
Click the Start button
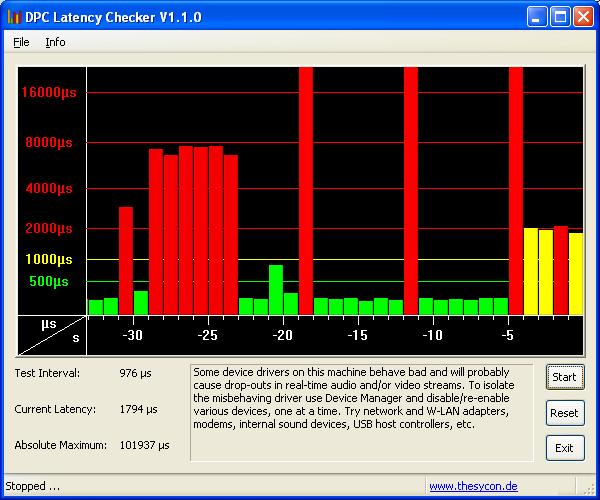[x=565, y=377]
